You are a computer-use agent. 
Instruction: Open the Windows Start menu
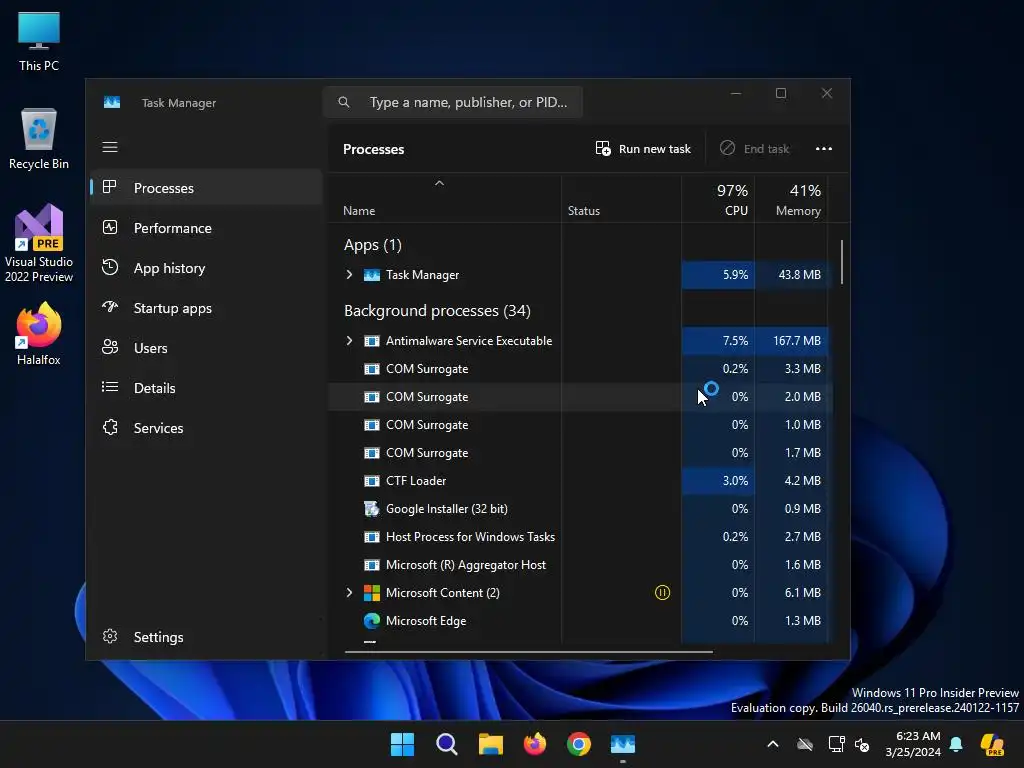click(402, 744)
